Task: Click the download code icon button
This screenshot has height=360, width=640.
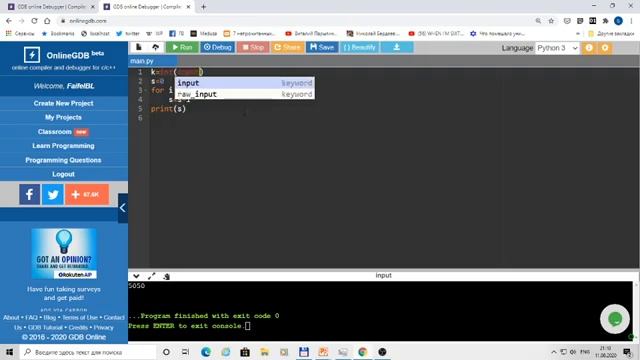Action: (397, 47)
